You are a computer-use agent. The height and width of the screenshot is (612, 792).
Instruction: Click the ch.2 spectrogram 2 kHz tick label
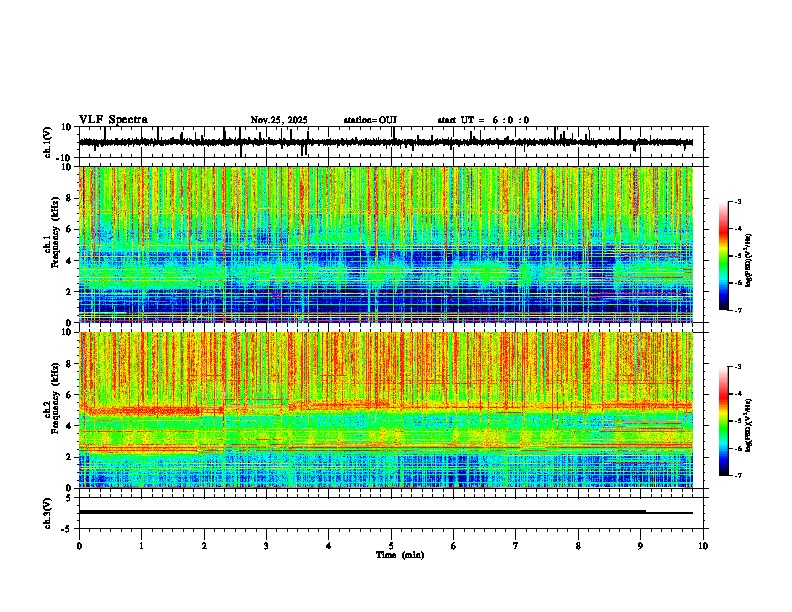pyautogui.click(x=70, y=457)
